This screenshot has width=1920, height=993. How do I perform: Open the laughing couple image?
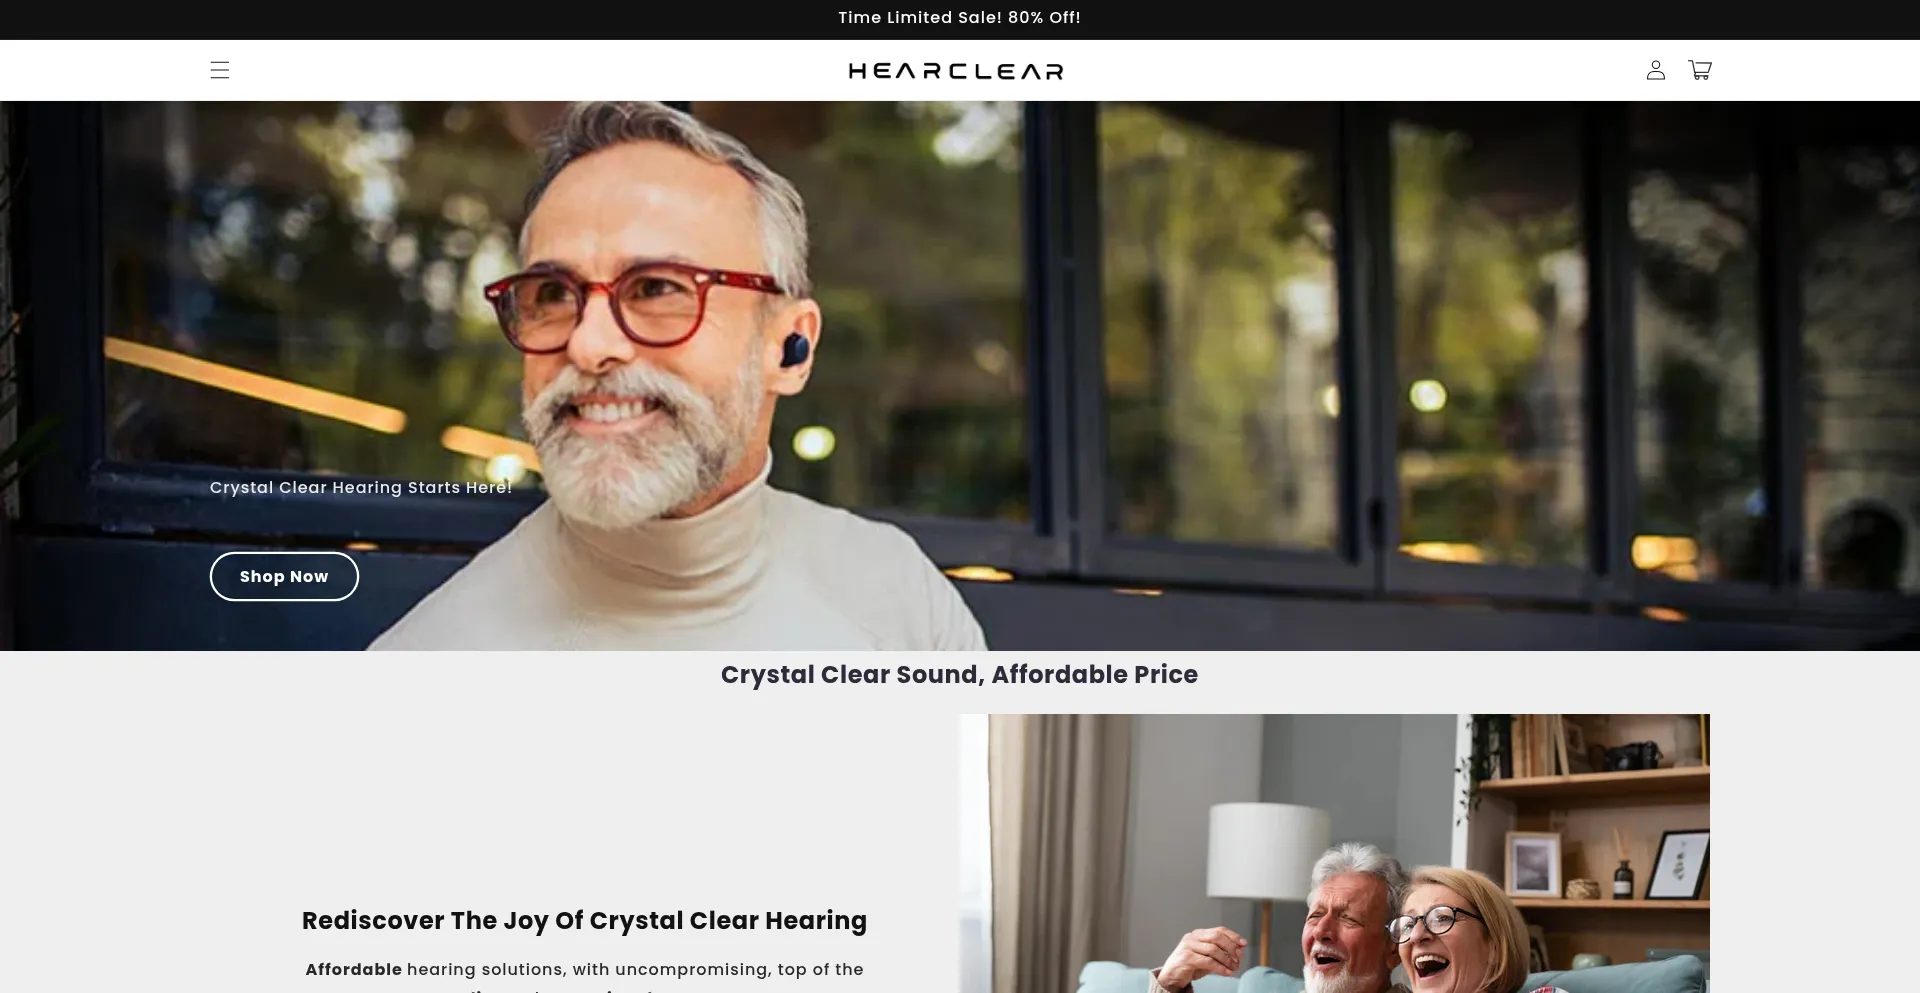click(1335, 853)
